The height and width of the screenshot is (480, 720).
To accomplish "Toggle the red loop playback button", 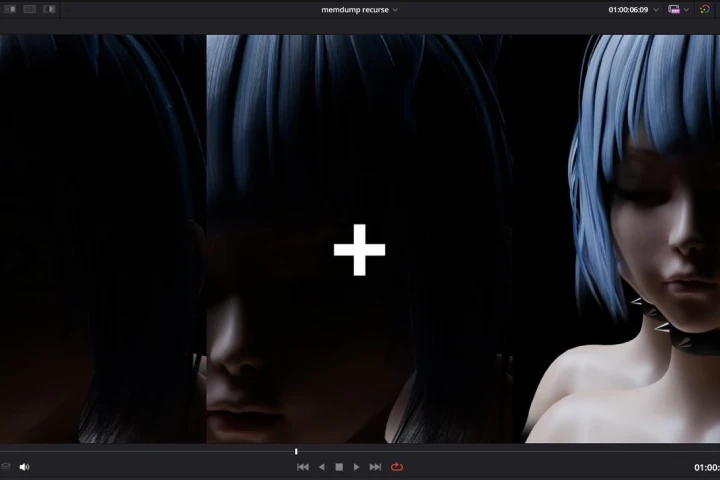I will (x=397, y=467).
